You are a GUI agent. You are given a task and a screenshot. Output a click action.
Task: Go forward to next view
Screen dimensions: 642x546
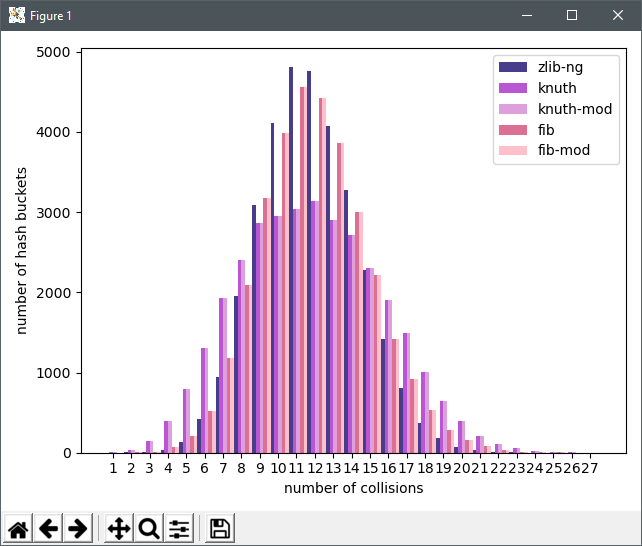[78, 528]
